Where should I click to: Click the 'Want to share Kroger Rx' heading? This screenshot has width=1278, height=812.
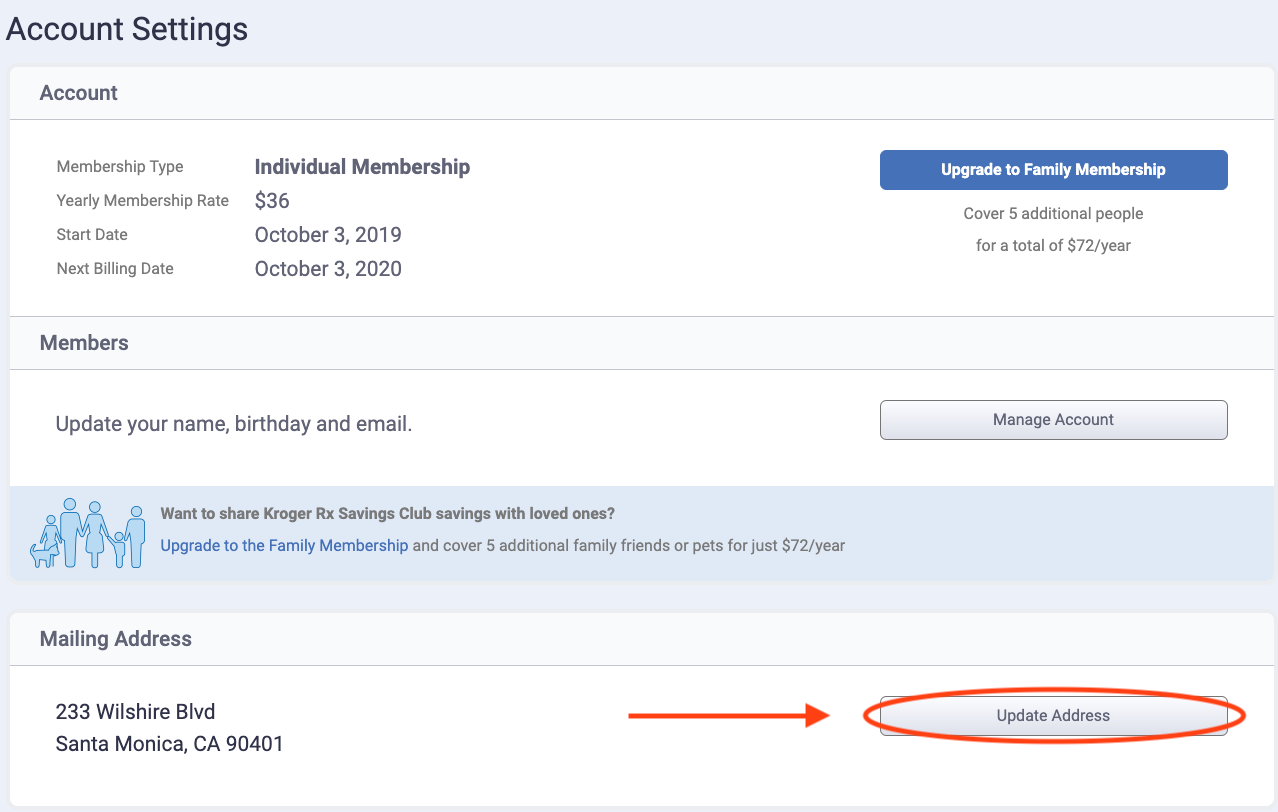387,514
